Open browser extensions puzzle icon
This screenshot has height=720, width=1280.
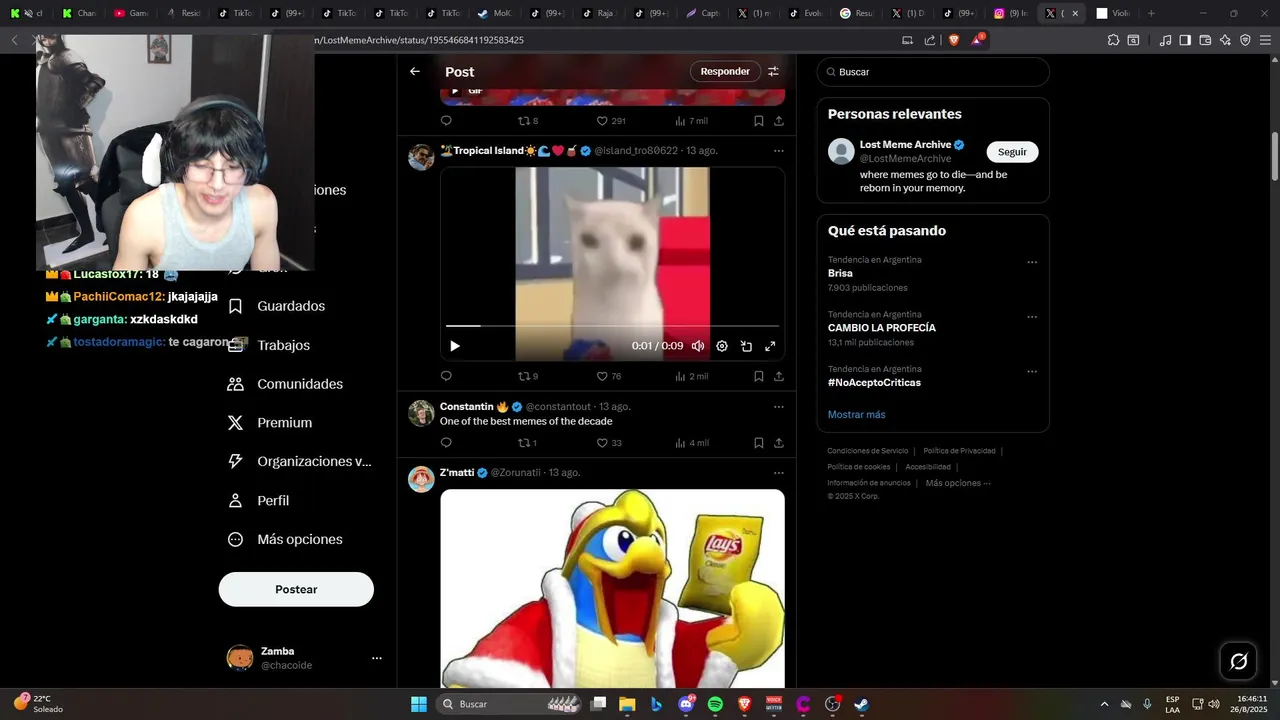pyautogui.click(x=1113, y=40)
